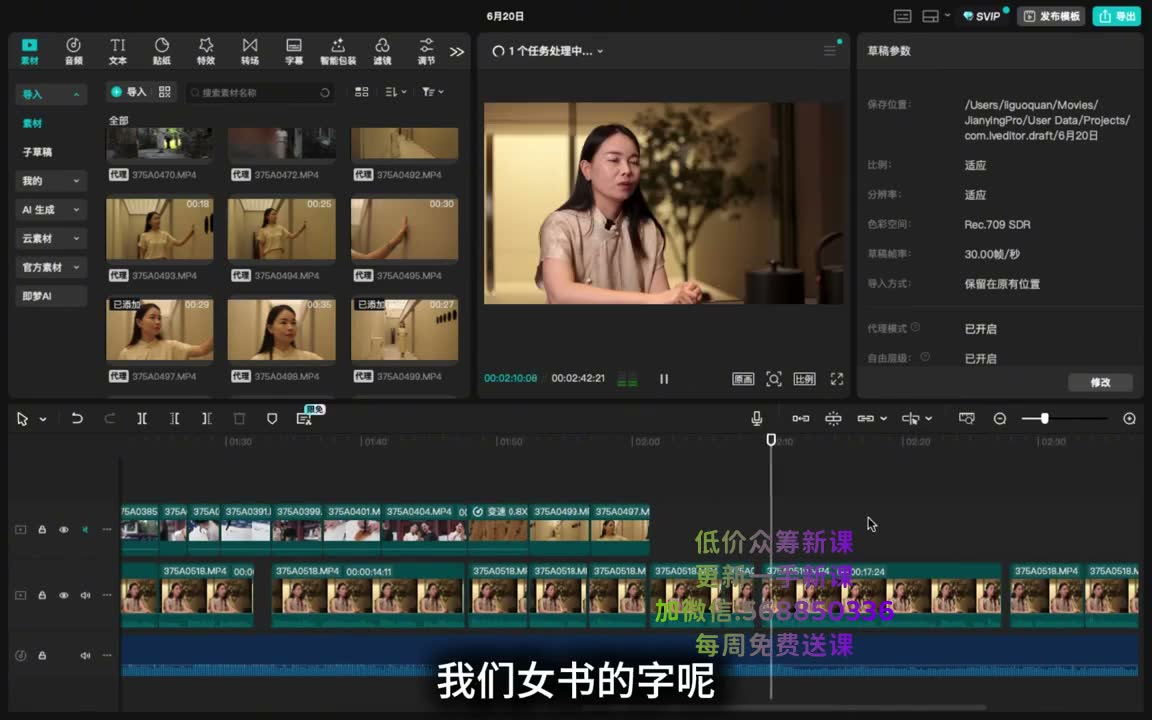Collapse the 导入 sidebar section
1152x720 pixels.
tap(76, 94)
